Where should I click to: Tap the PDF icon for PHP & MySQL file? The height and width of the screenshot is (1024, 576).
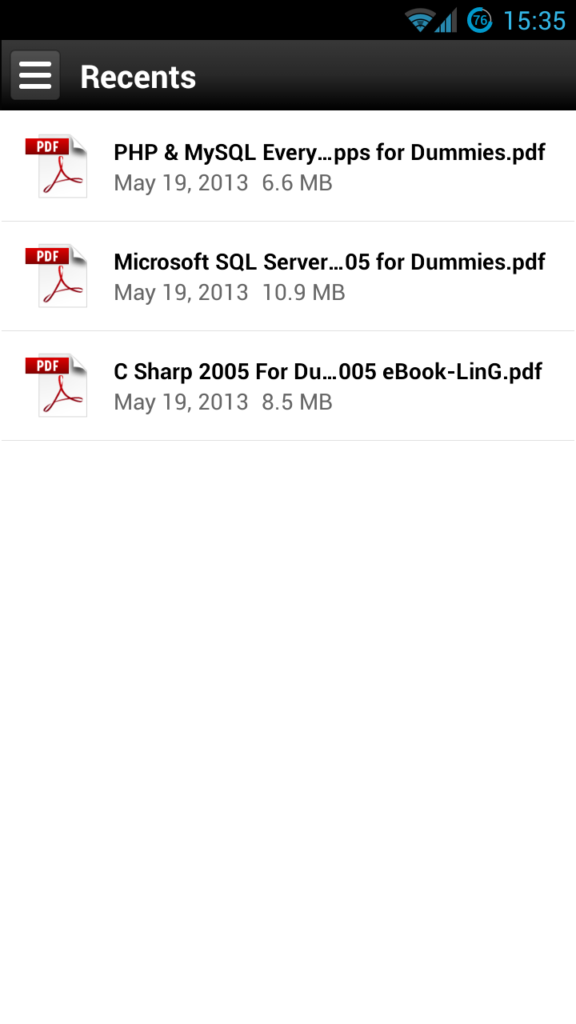[x=56, y=166]
